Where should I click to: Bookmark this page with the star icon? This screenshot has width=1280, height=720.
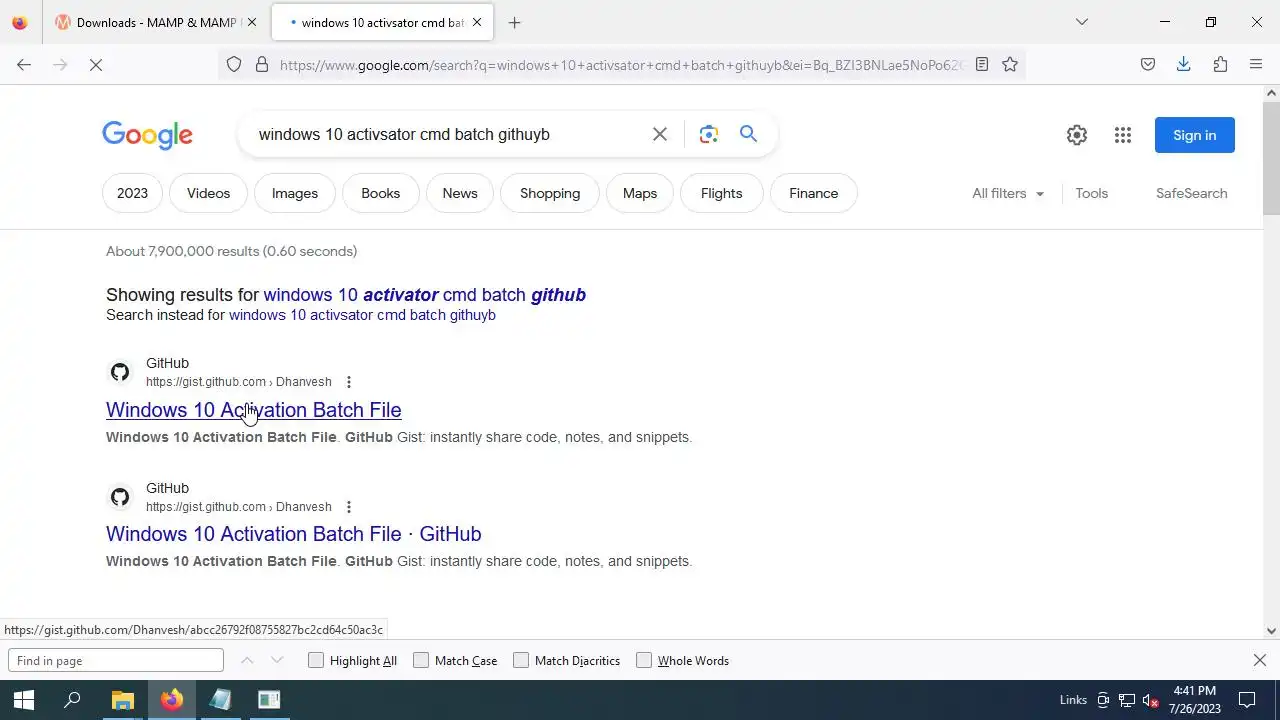(x=1010, y=65)
